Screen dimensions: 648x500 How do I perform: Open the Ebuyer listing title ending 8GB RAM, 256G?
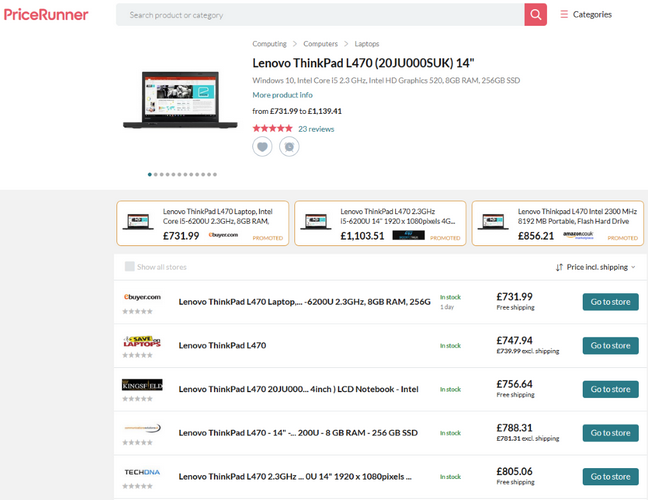(x=305, y=302)
